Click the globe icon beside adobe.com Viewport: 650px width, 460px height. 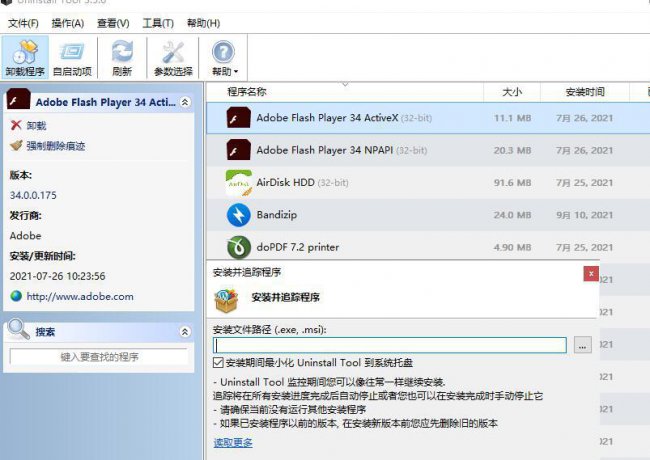tap(16, 296)
